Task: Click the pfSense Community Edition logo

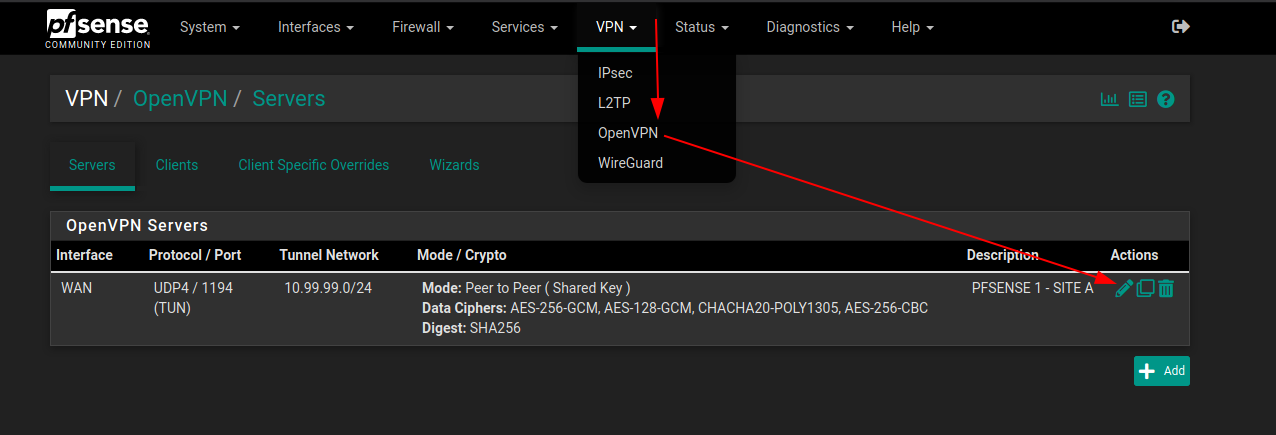Action: pyautogui.click(x=98, y=29)
